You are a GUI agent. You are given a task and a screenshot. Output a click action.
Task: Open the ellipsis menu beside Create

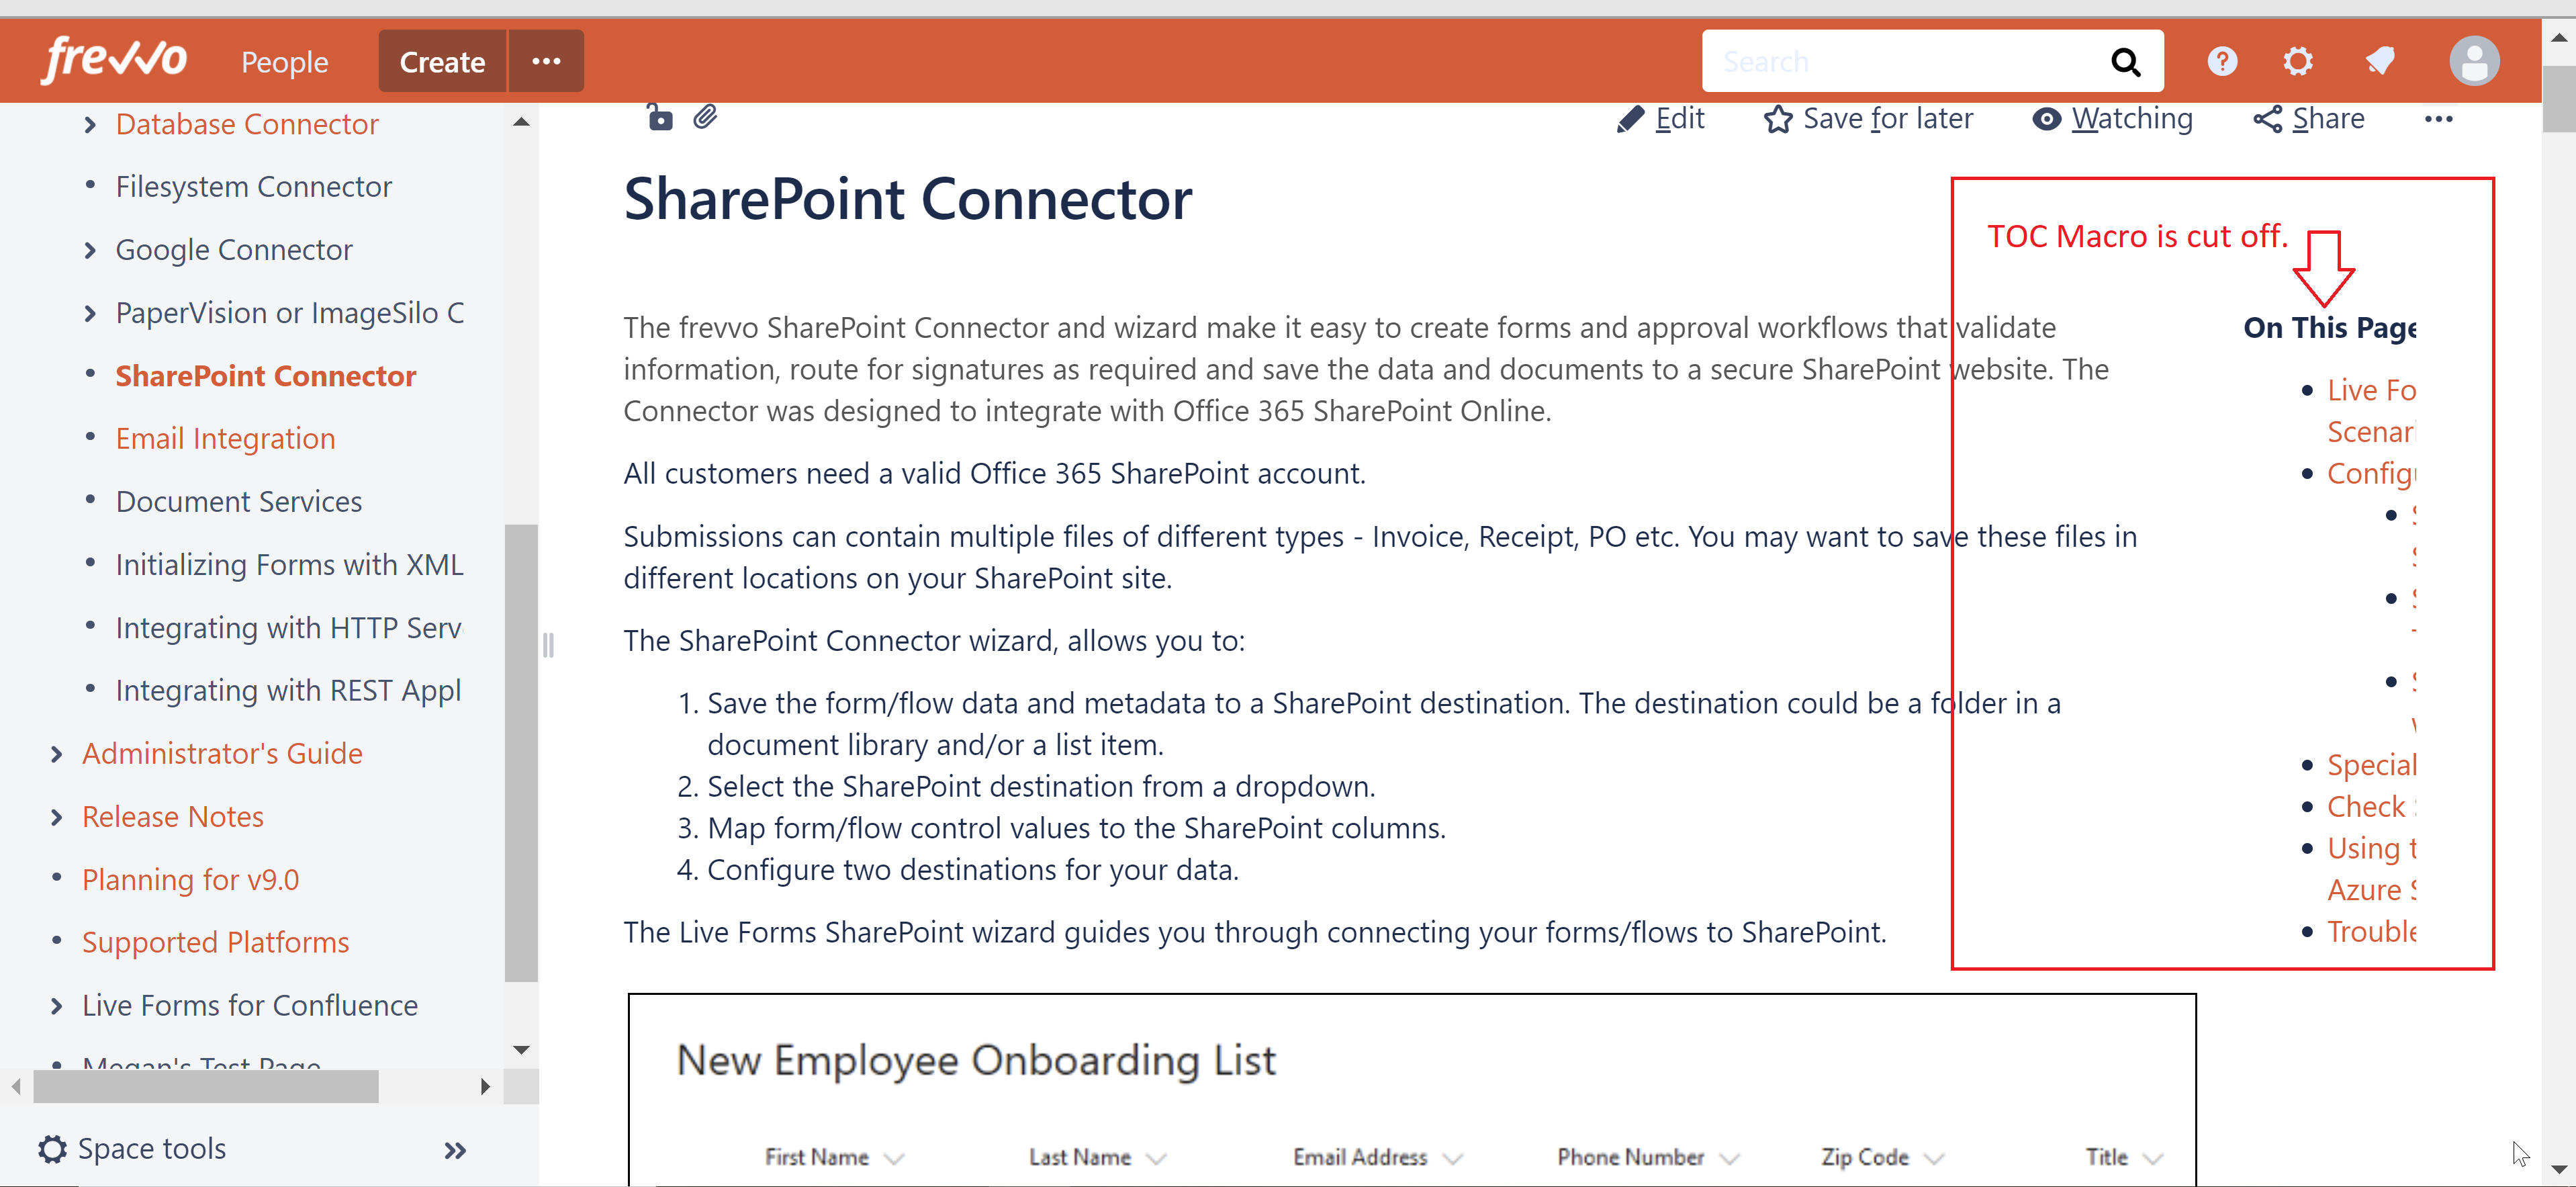(x=546, y=62)
